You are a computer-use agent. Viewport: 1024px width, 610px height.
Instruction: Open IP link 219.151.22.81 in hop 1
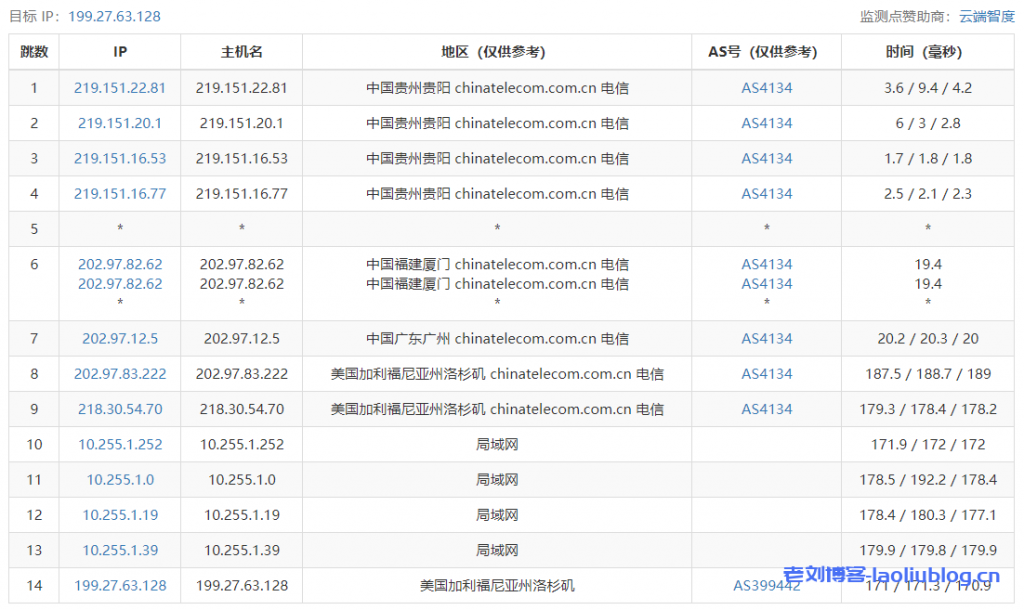click(x=120, y=88)
